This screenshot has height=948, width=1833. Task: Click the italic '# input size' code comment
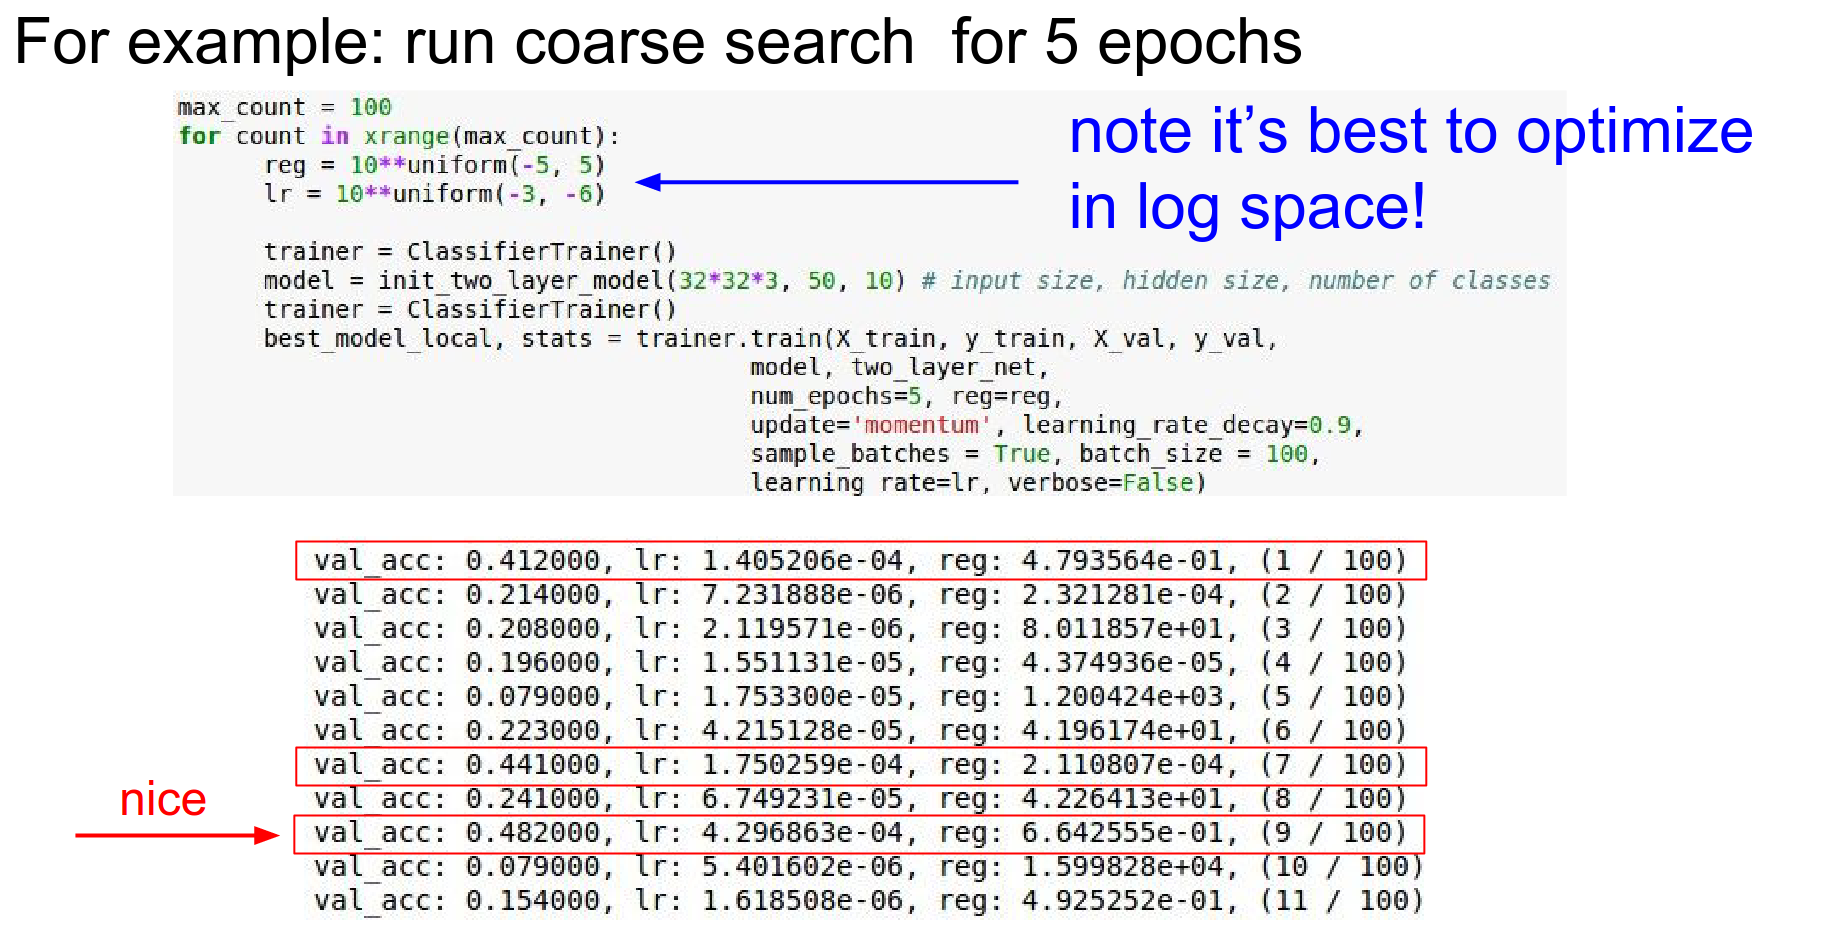(1235, 281)
